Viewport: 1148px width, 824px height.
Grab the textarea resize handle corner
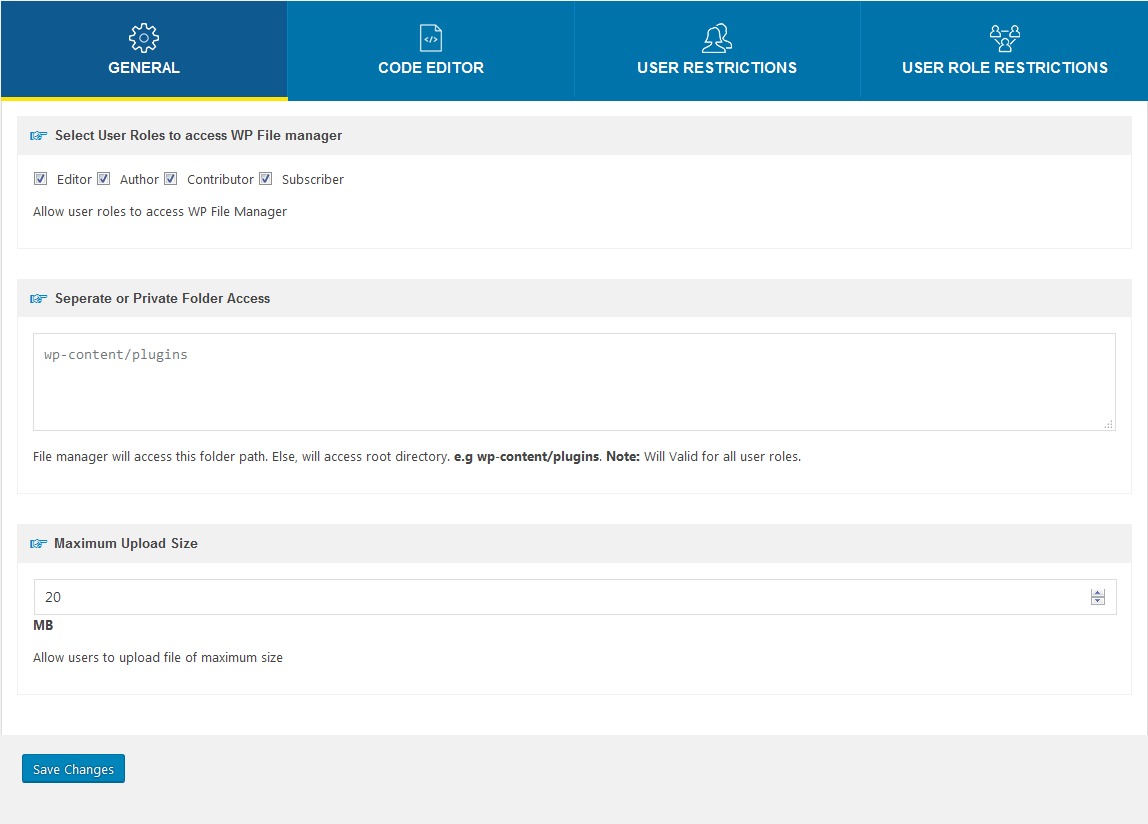pyautogui.click(x=1109, y=425)
